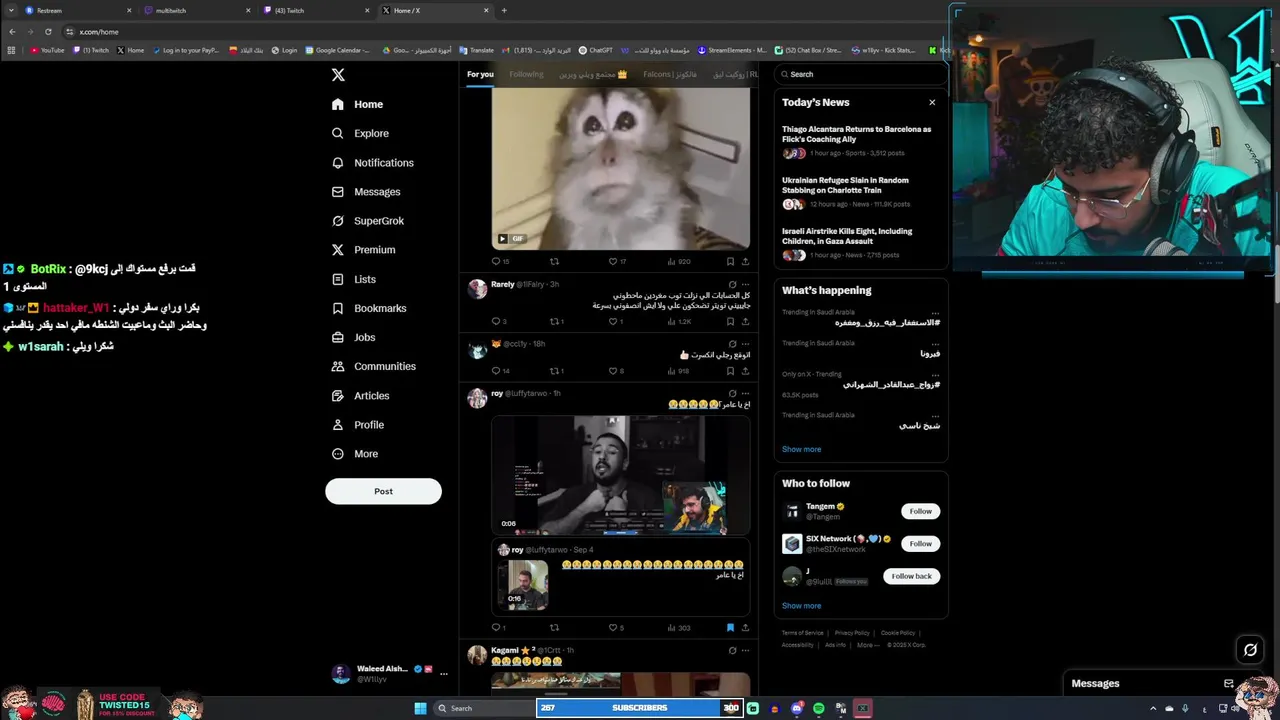Image resolution: width=1280 pixels, height=720 pixels.
Task: Like Rarely's post
Action: (615, 321)
